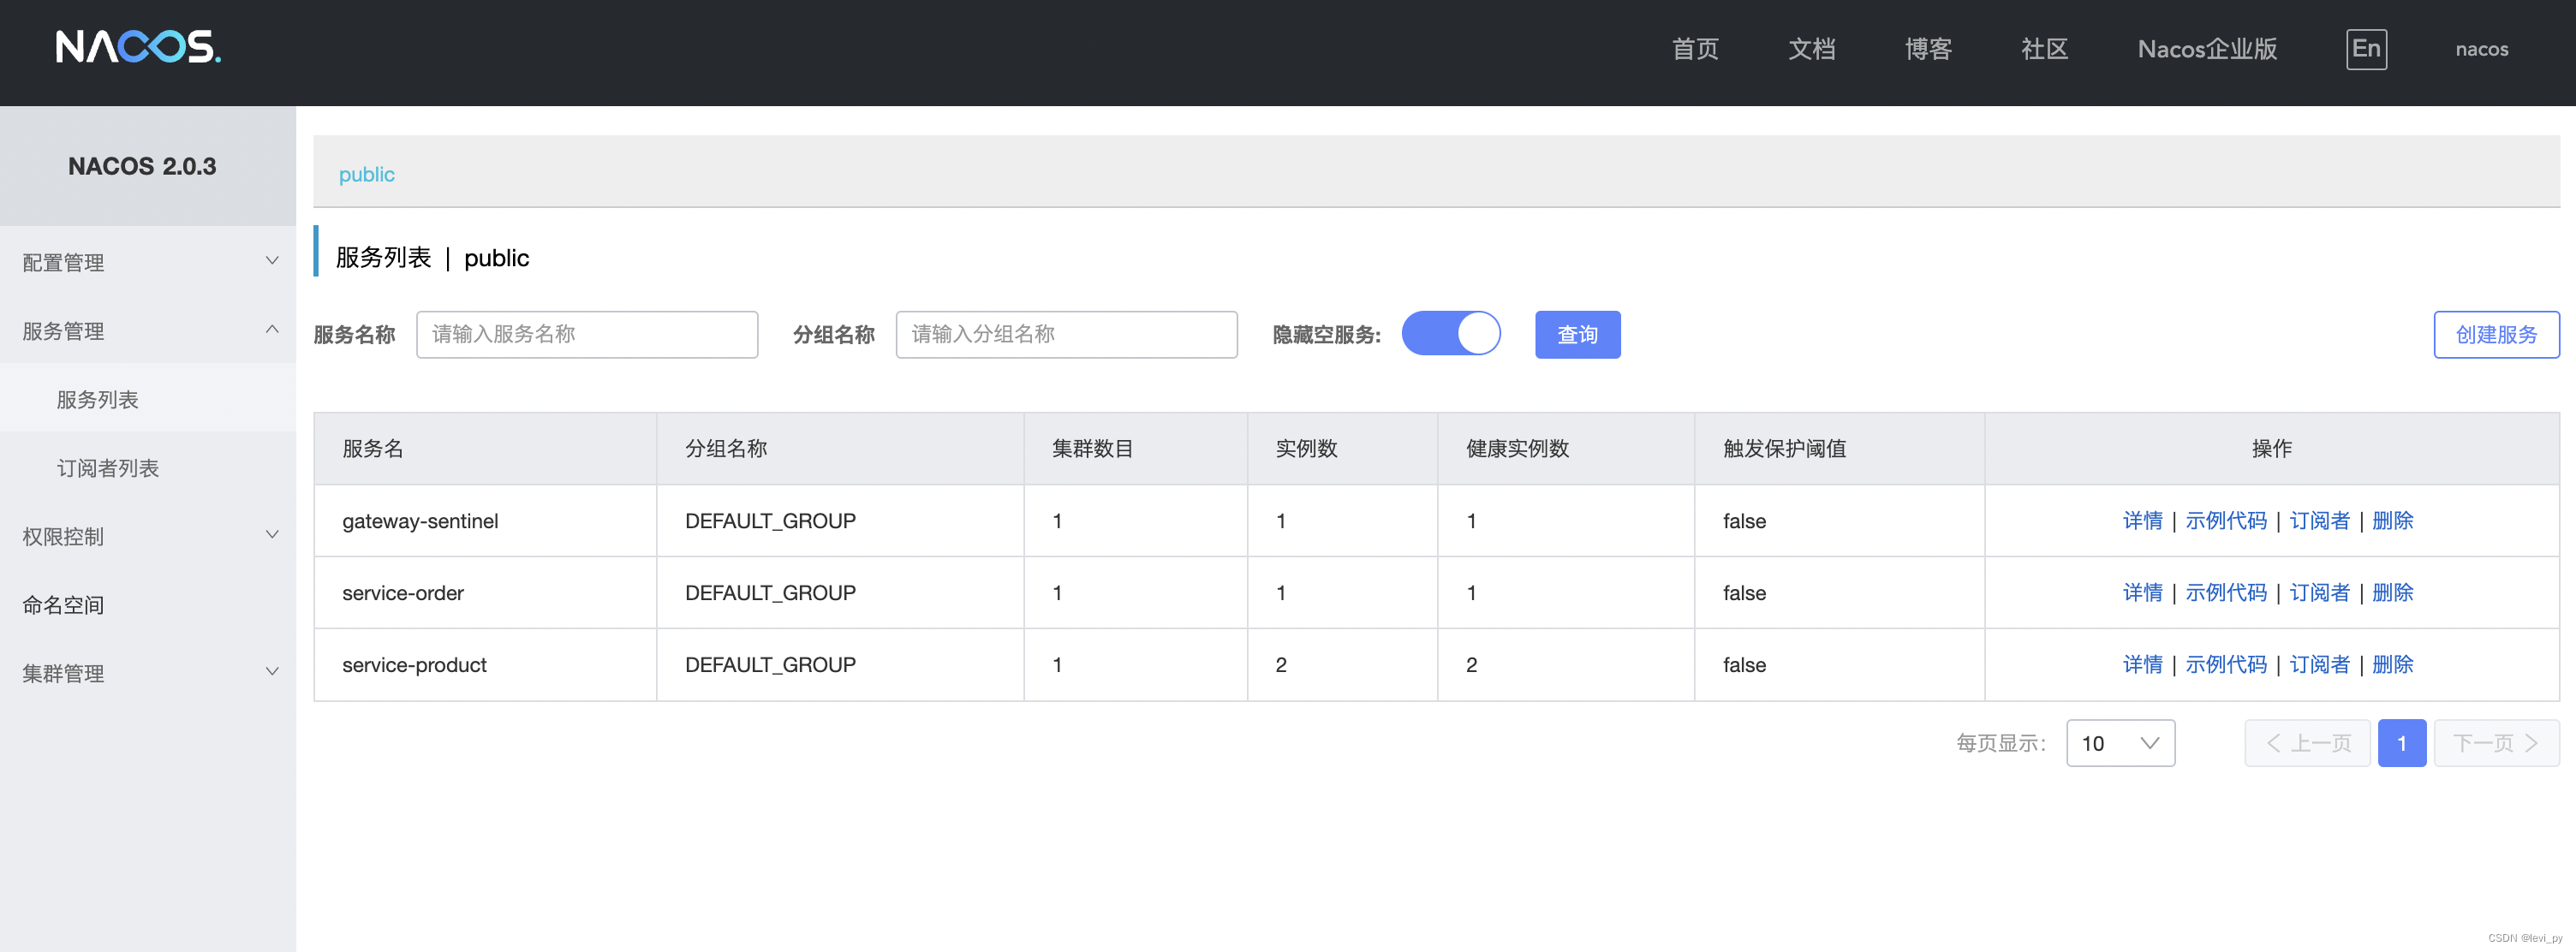Open 订阅者 for service-order
This screenshot has height=952, width=2576.
(x=2319, y=593)
